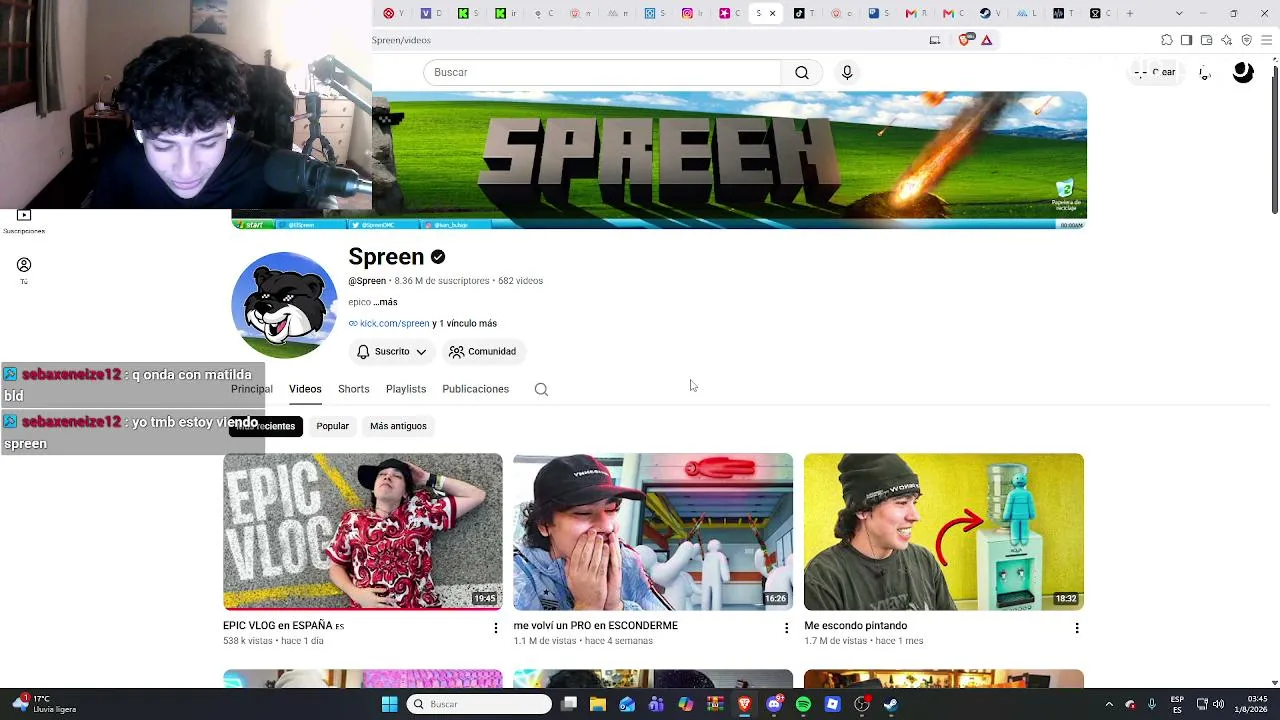Image resolution: width=1280 pixels, height=720 pixels.
Task: Expand channel description with ...más
Action: click(x=386, y=302)
